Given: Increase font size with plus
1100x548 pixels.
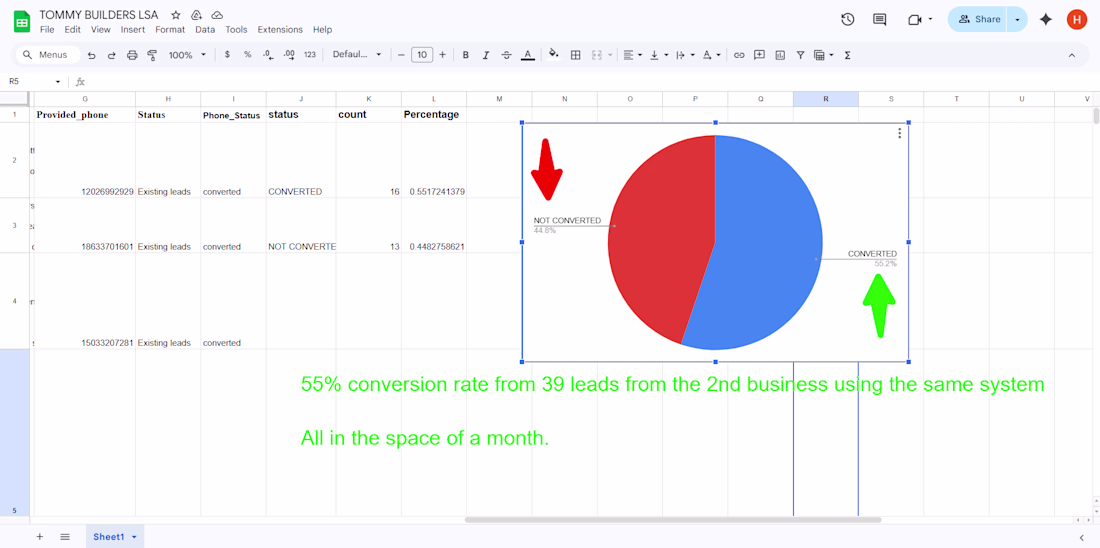Looking at the screenshot, I should click(442, 55).
